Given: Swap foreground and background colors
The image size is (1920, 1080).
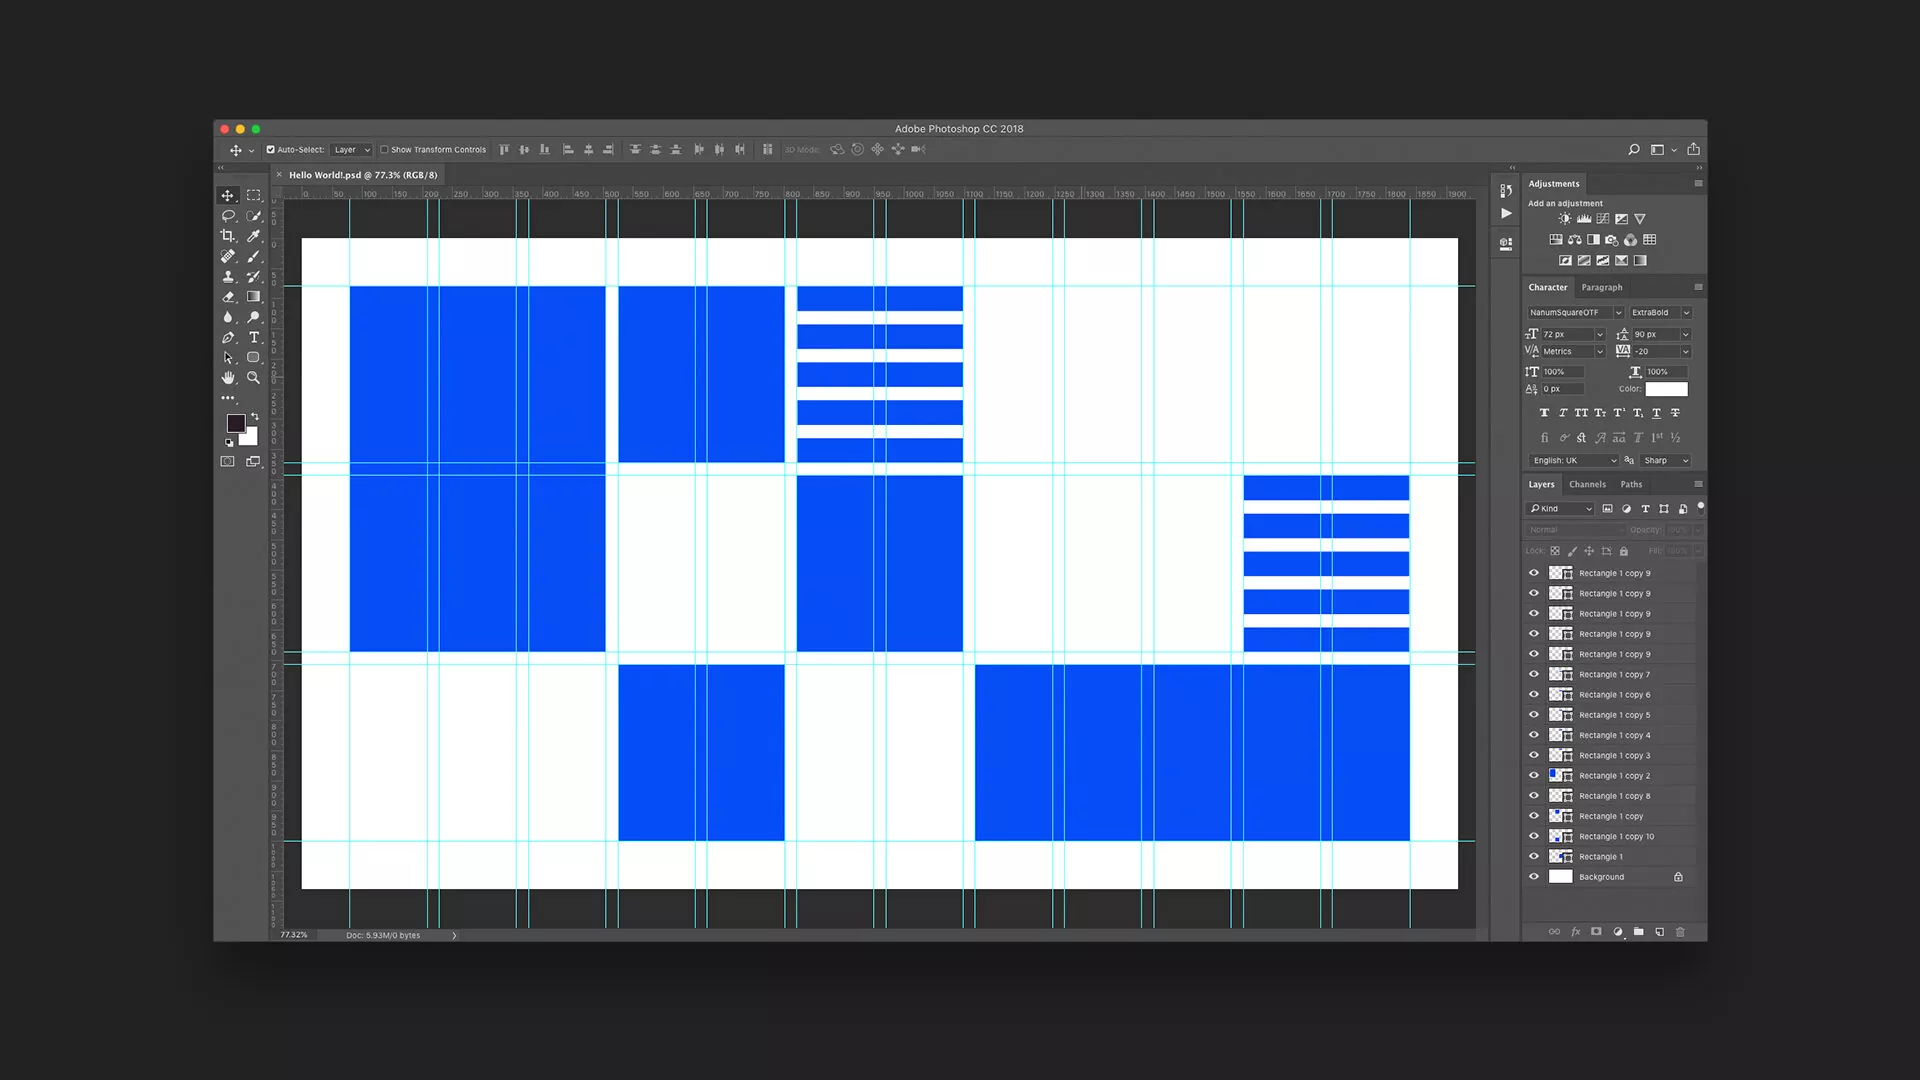Looking at the screenshot, I should click(x=255, y=416).
